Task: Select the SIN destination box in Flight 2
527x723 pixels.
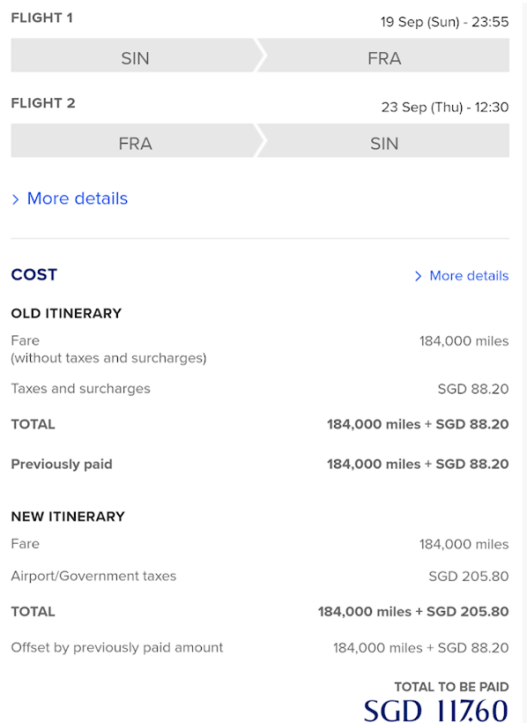Action: pos(384,141)
